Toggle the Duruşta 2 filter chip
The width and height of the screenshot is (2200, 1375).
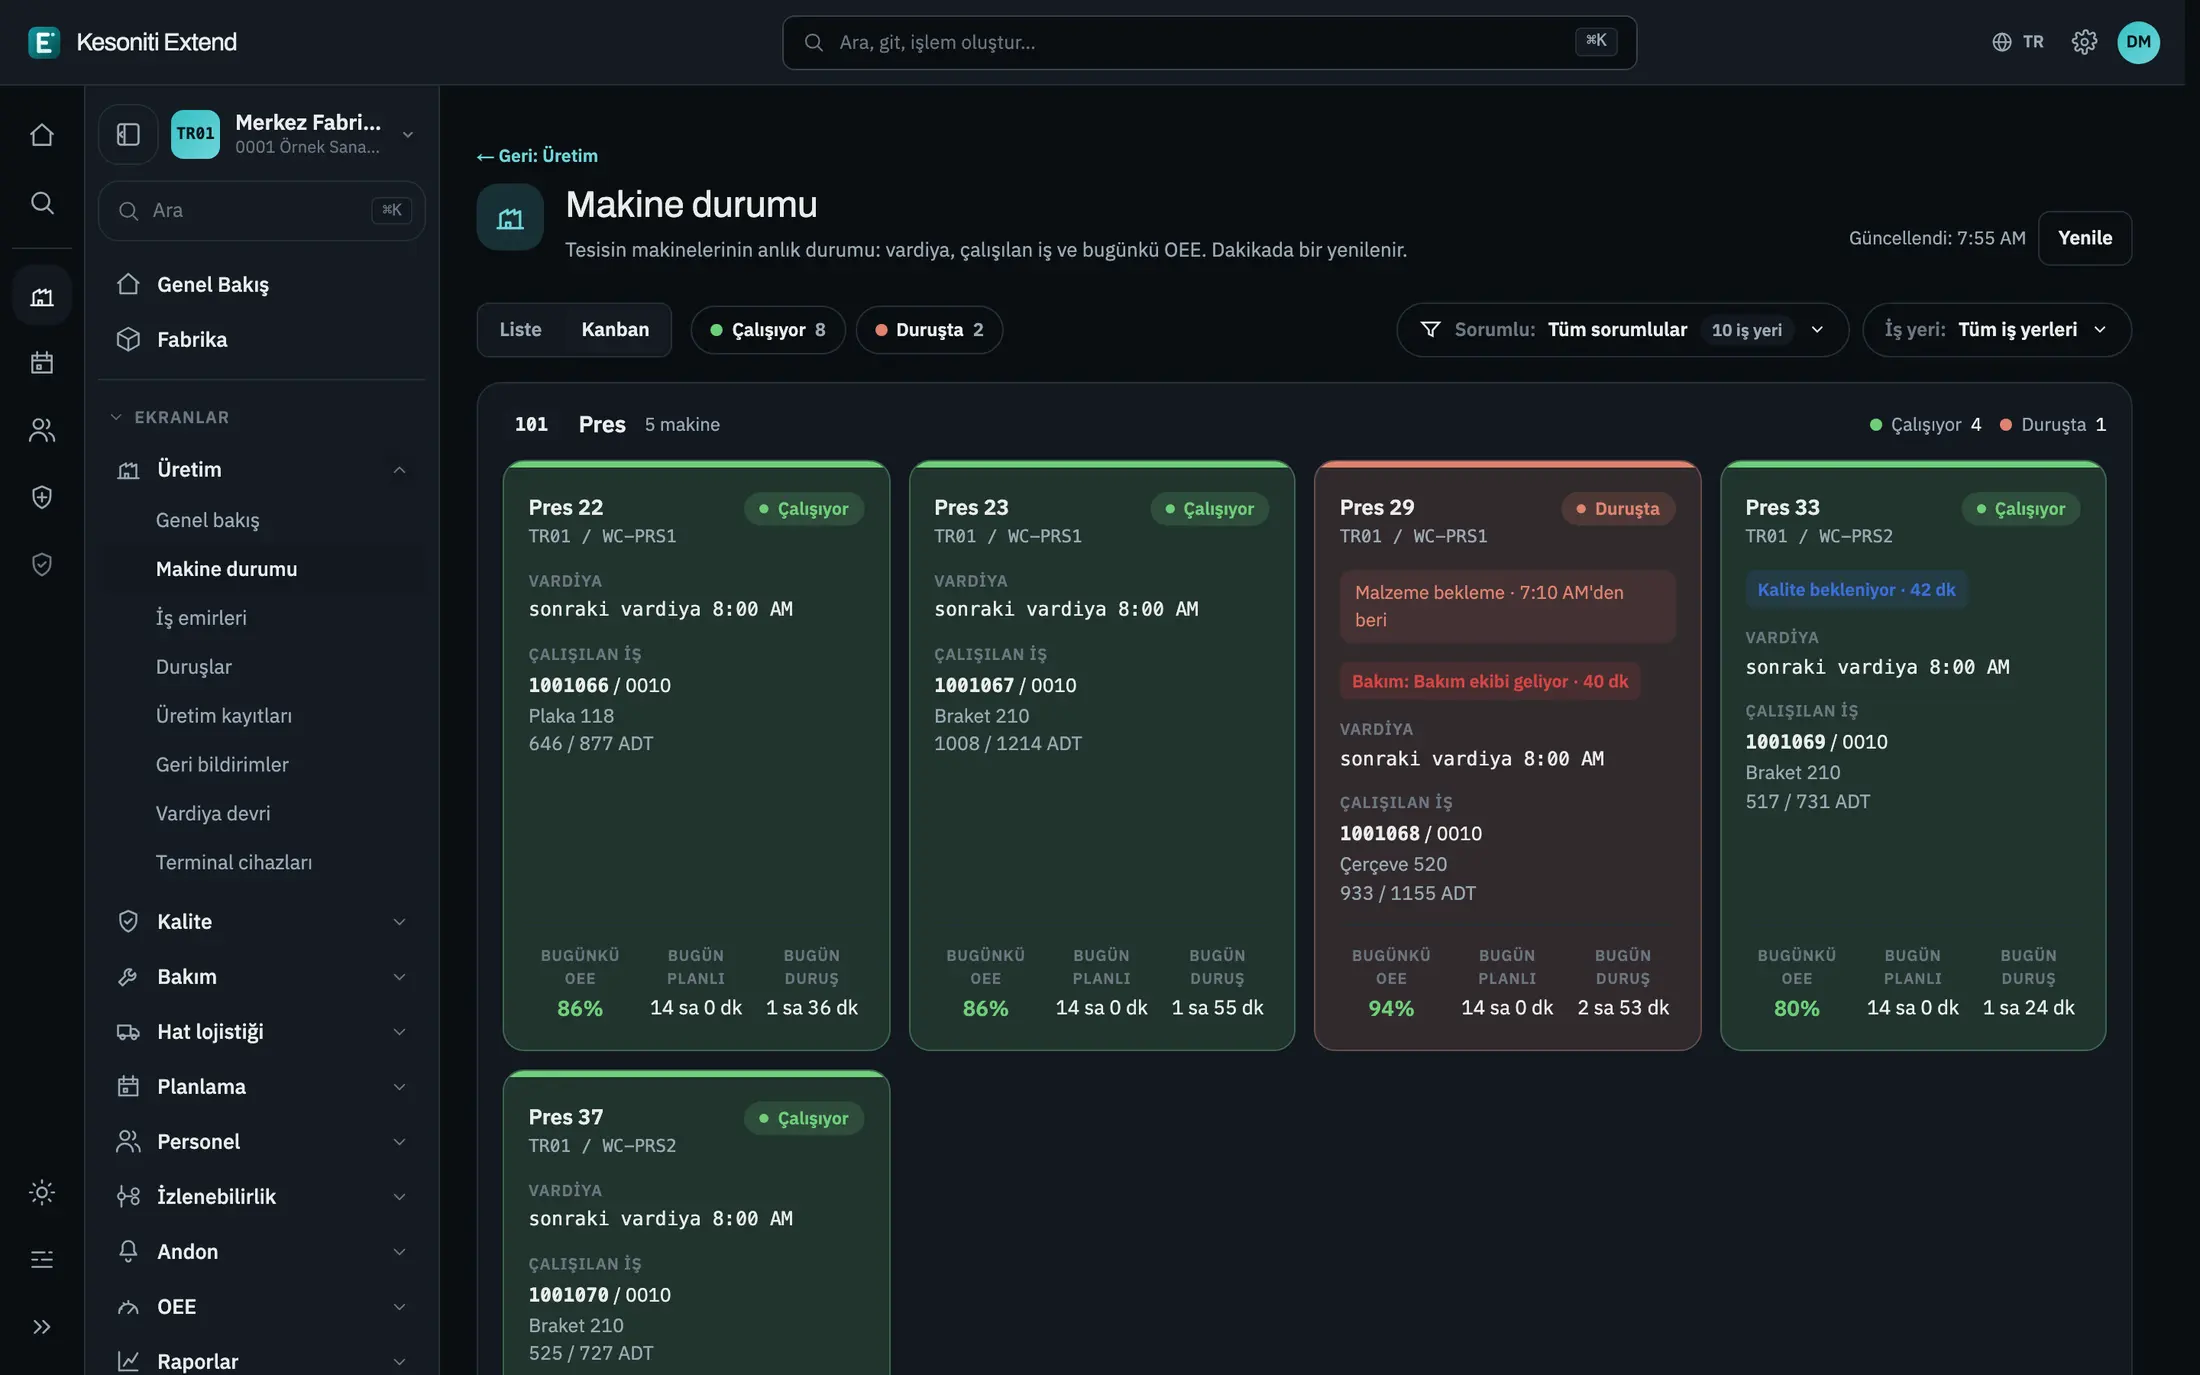pos(929,330)
